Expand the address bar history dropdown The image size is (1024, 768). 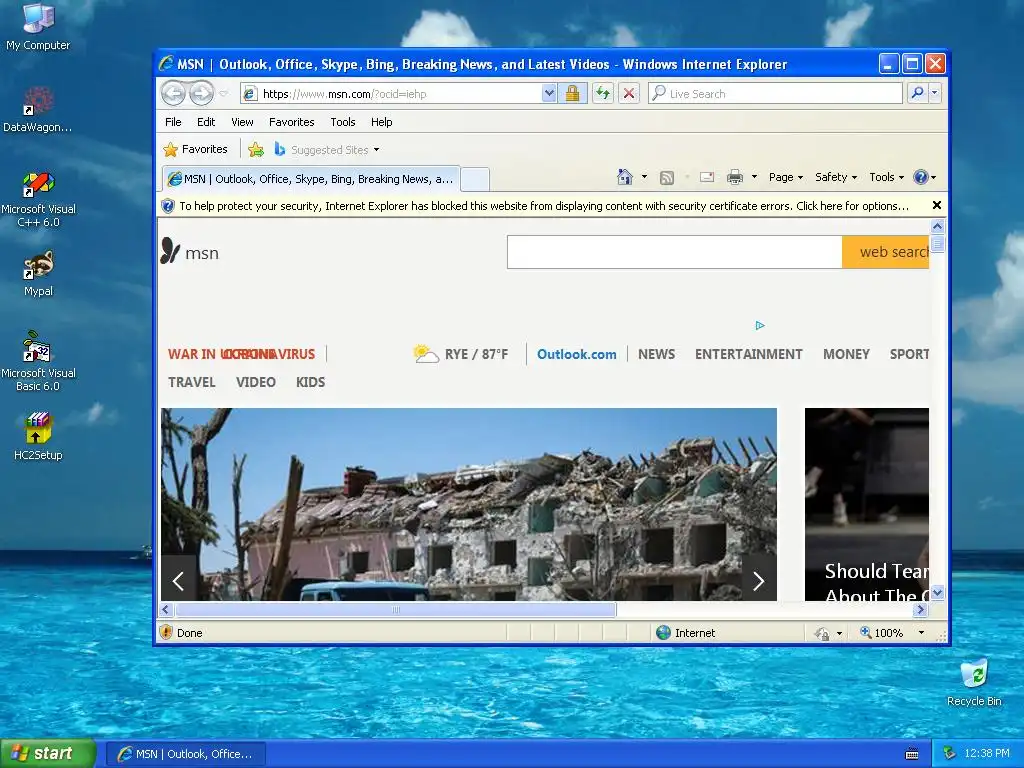click(549, 93)
